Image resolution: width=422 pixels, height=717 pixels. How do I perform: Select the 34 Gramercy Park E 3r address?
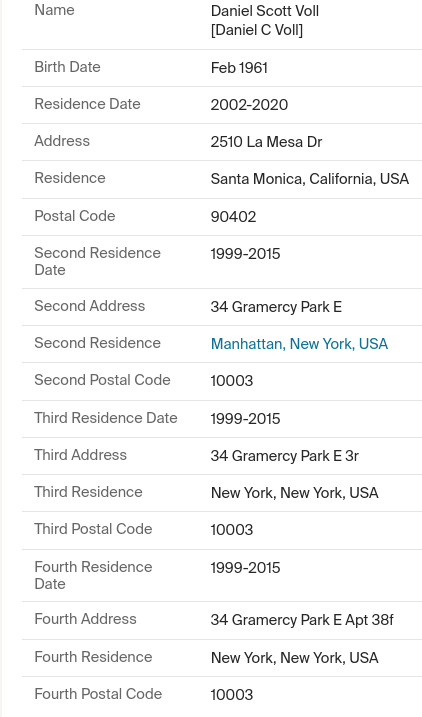284,456
